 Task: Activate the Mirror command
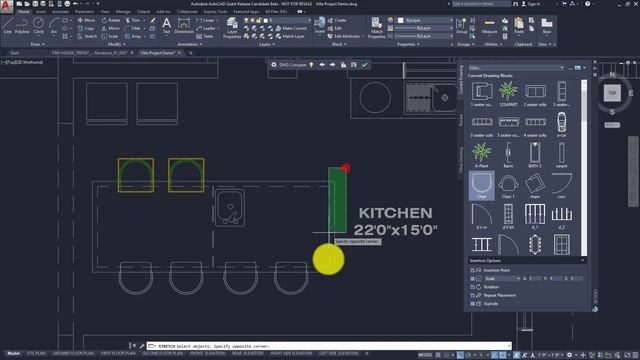point(111,28)
